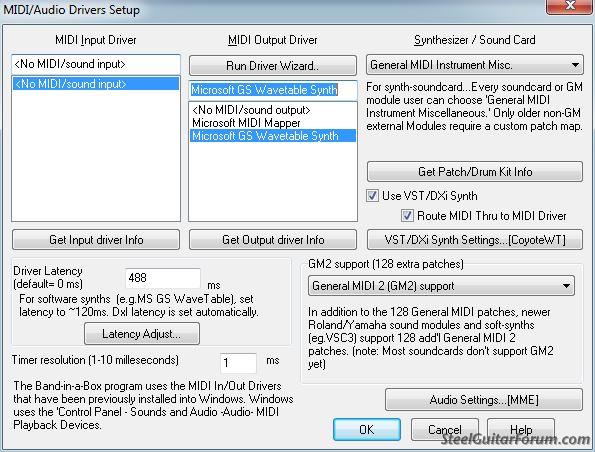Click the Cancel button
The height and width of the screenshot is (452, 595).
coord(444,429)
